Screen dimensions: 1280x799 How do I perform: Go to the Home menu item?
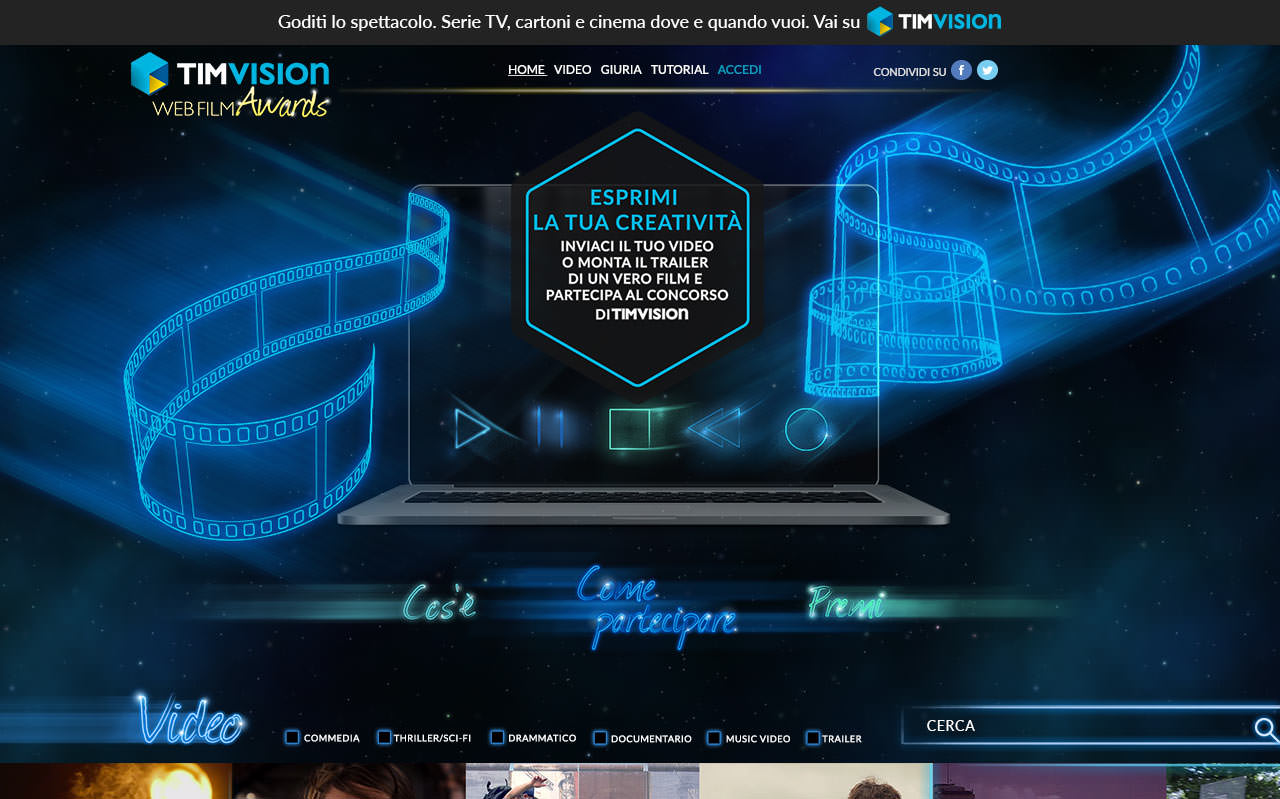pos(527,70)
